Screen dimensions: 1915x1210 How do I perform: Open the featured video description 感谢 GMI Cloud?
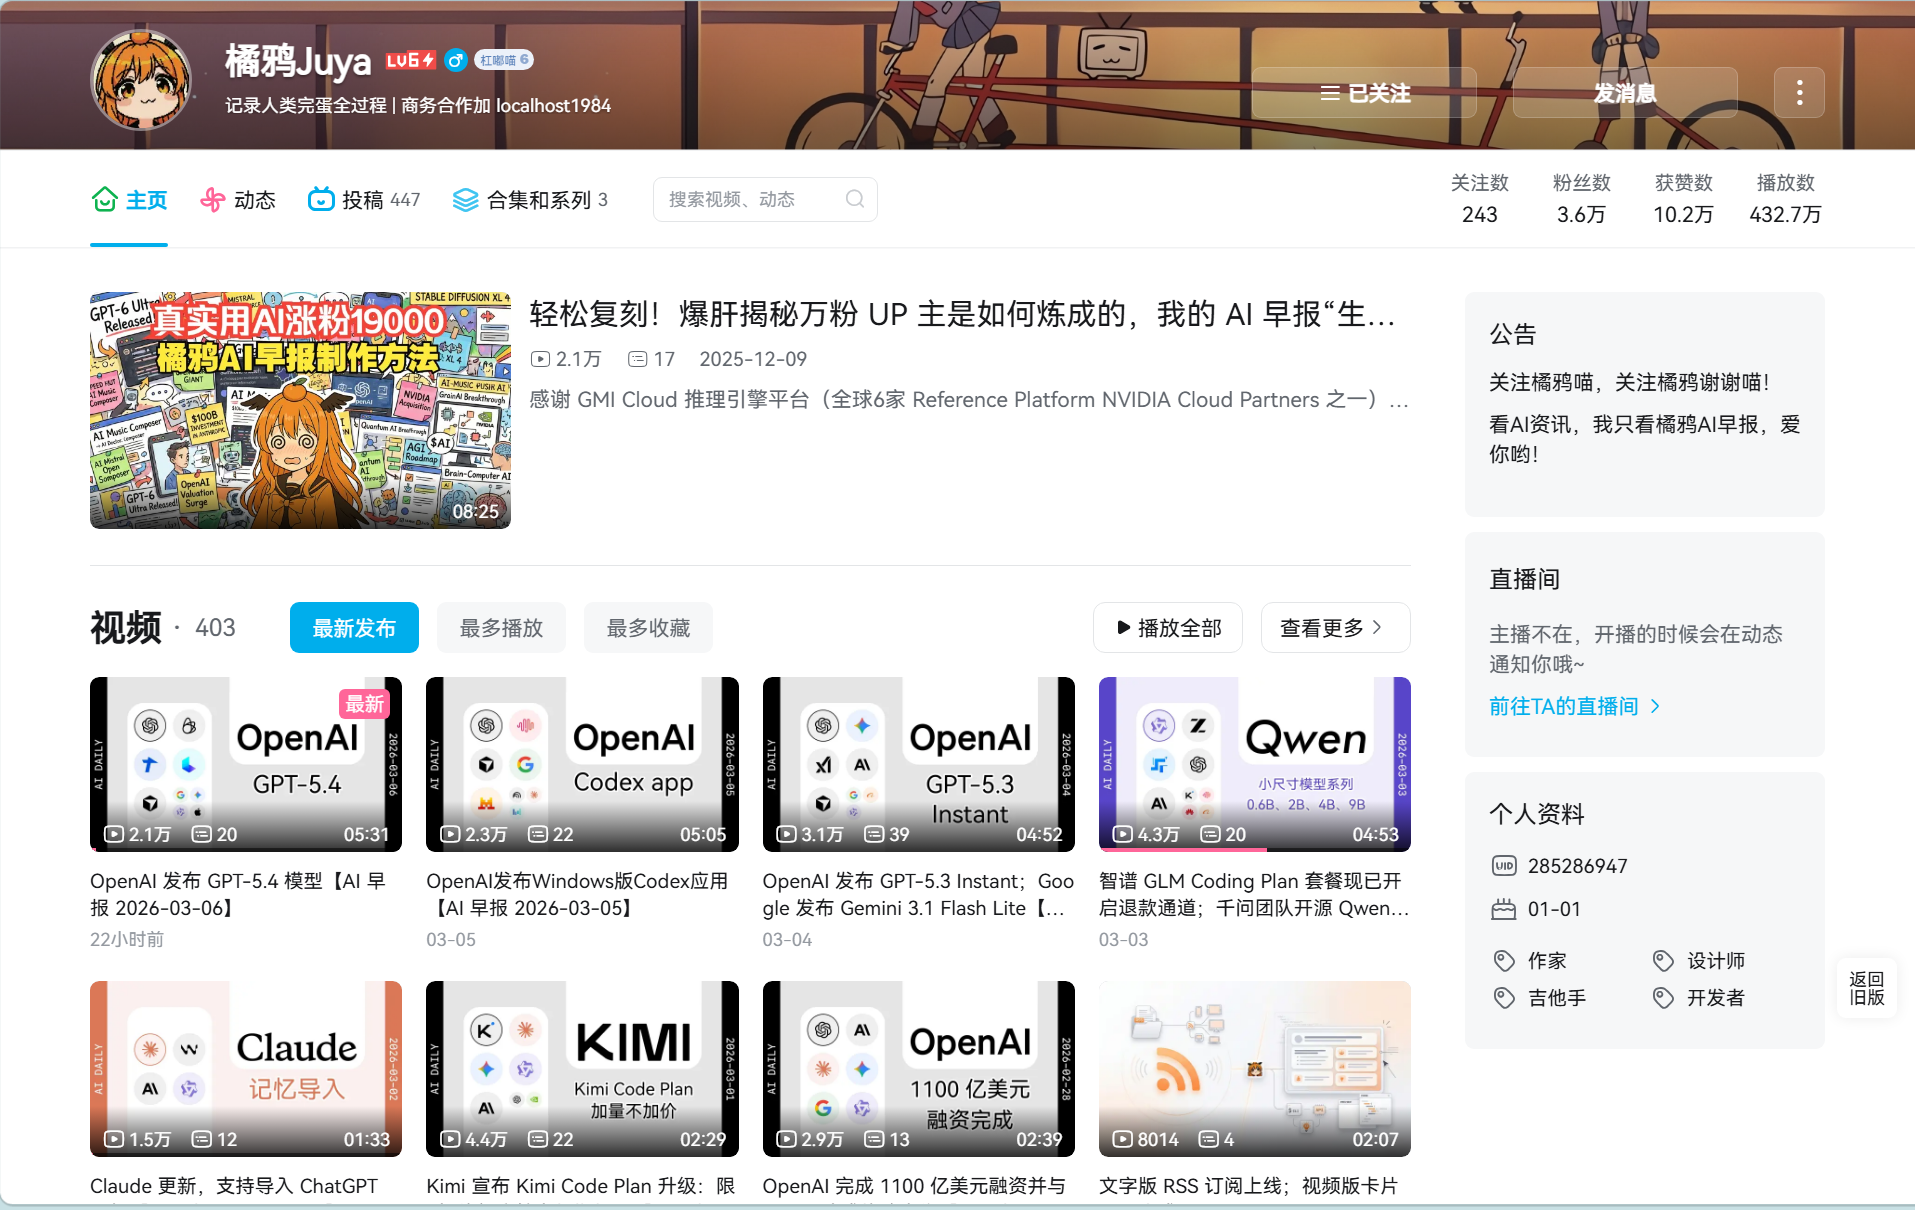point(968,400)
